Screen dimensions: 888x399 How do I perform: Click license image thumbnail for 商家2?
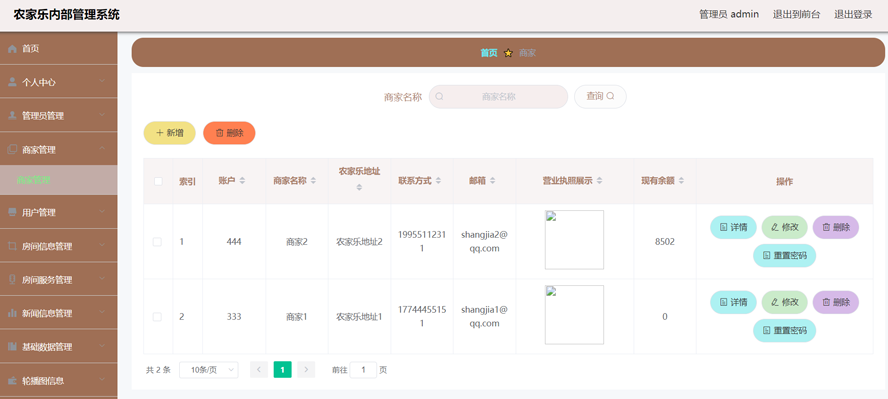click(574, 240)
